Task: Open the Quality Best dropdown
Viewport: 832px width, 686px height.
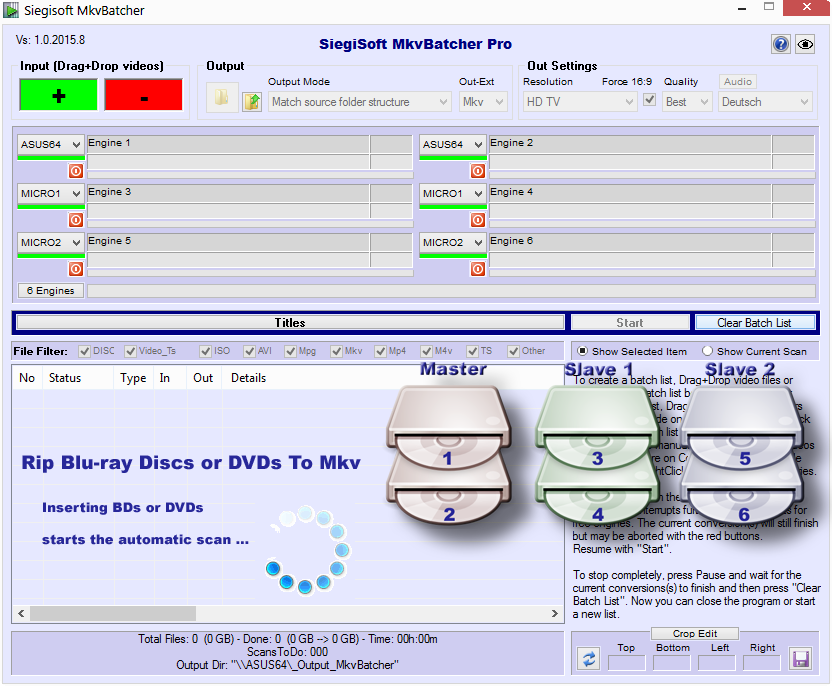Action: (687, 102)
